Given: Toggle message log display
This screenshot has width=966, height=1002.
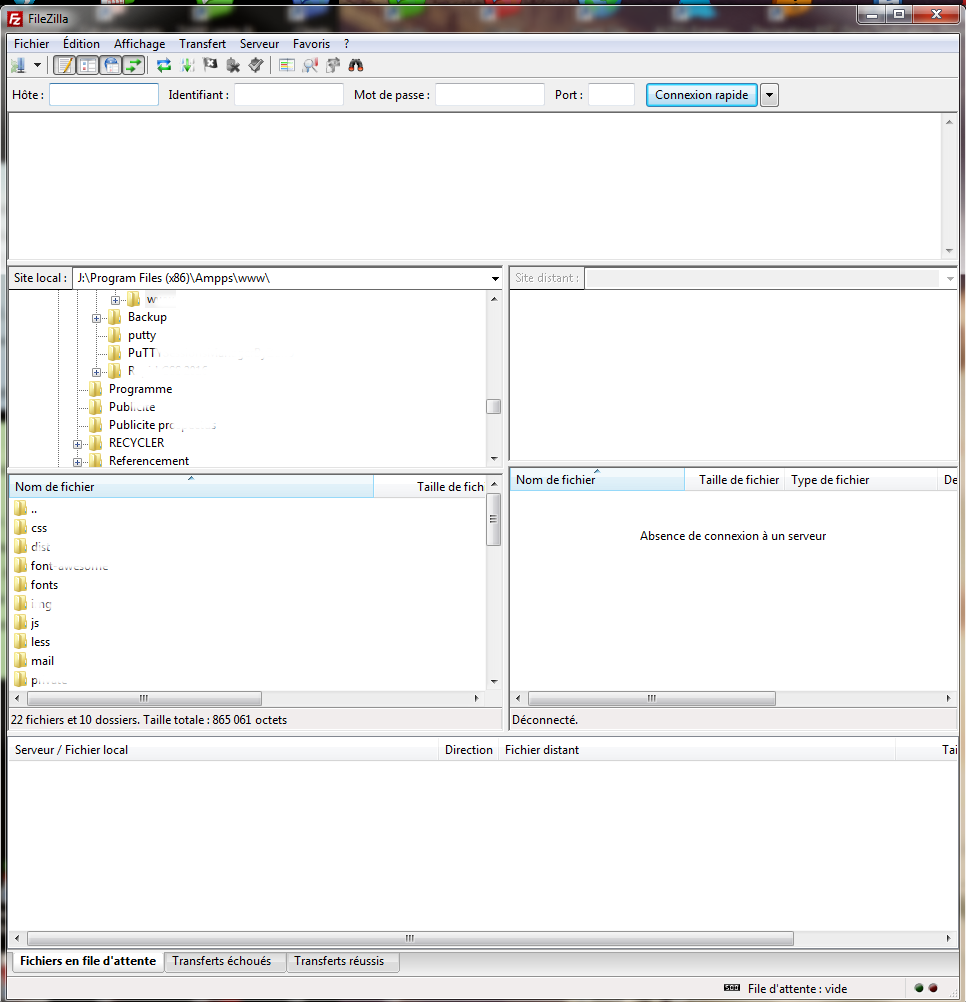Looking at the screenshot, I should tap(64, 65).
